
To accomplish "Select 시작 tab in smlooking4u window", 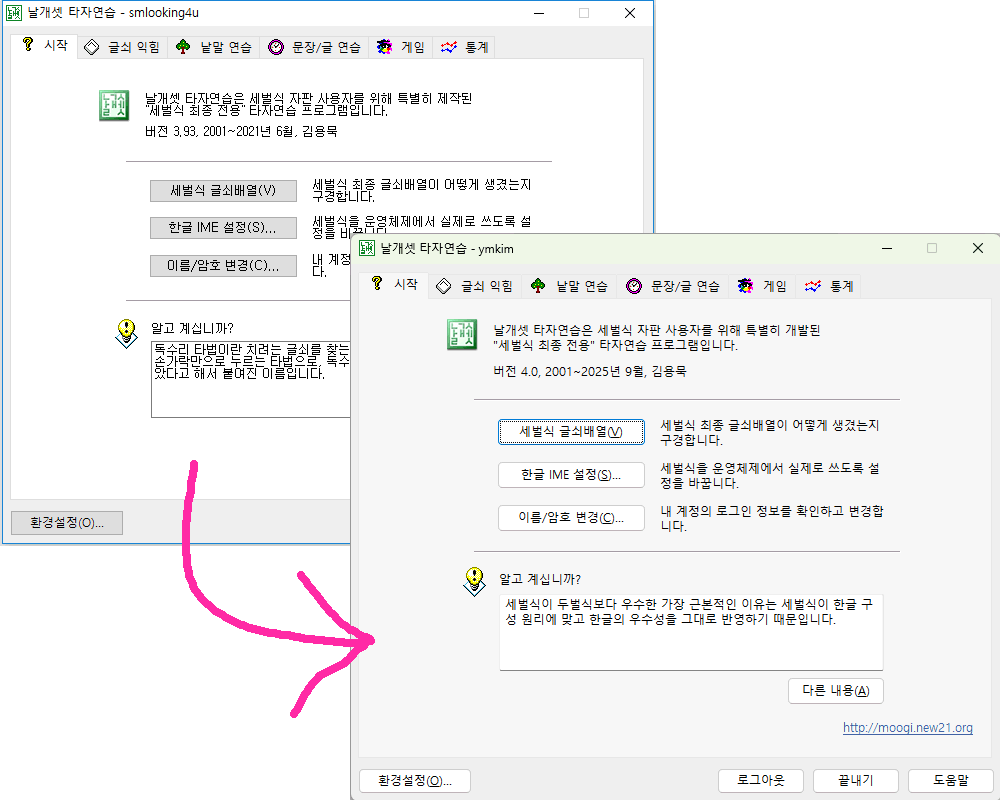I will [44, 46].
